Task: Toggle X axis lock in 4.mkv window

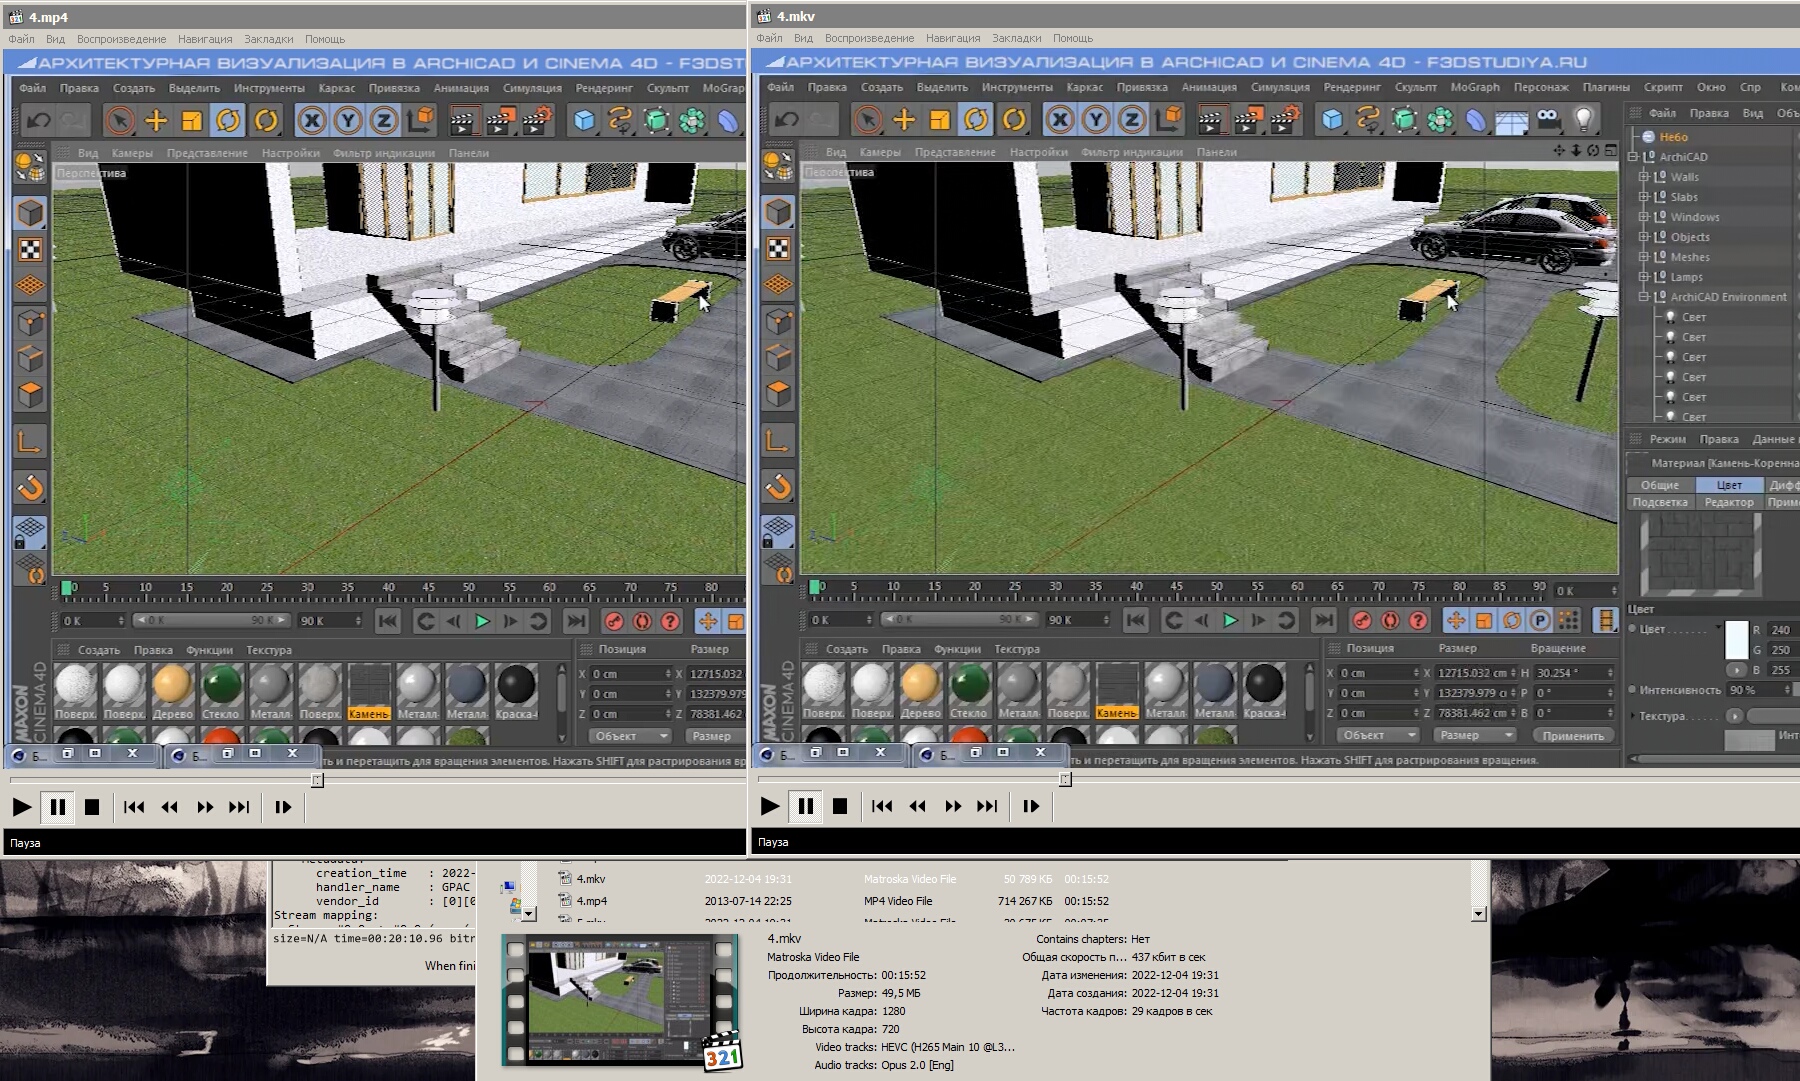Action: [1060, 120]
